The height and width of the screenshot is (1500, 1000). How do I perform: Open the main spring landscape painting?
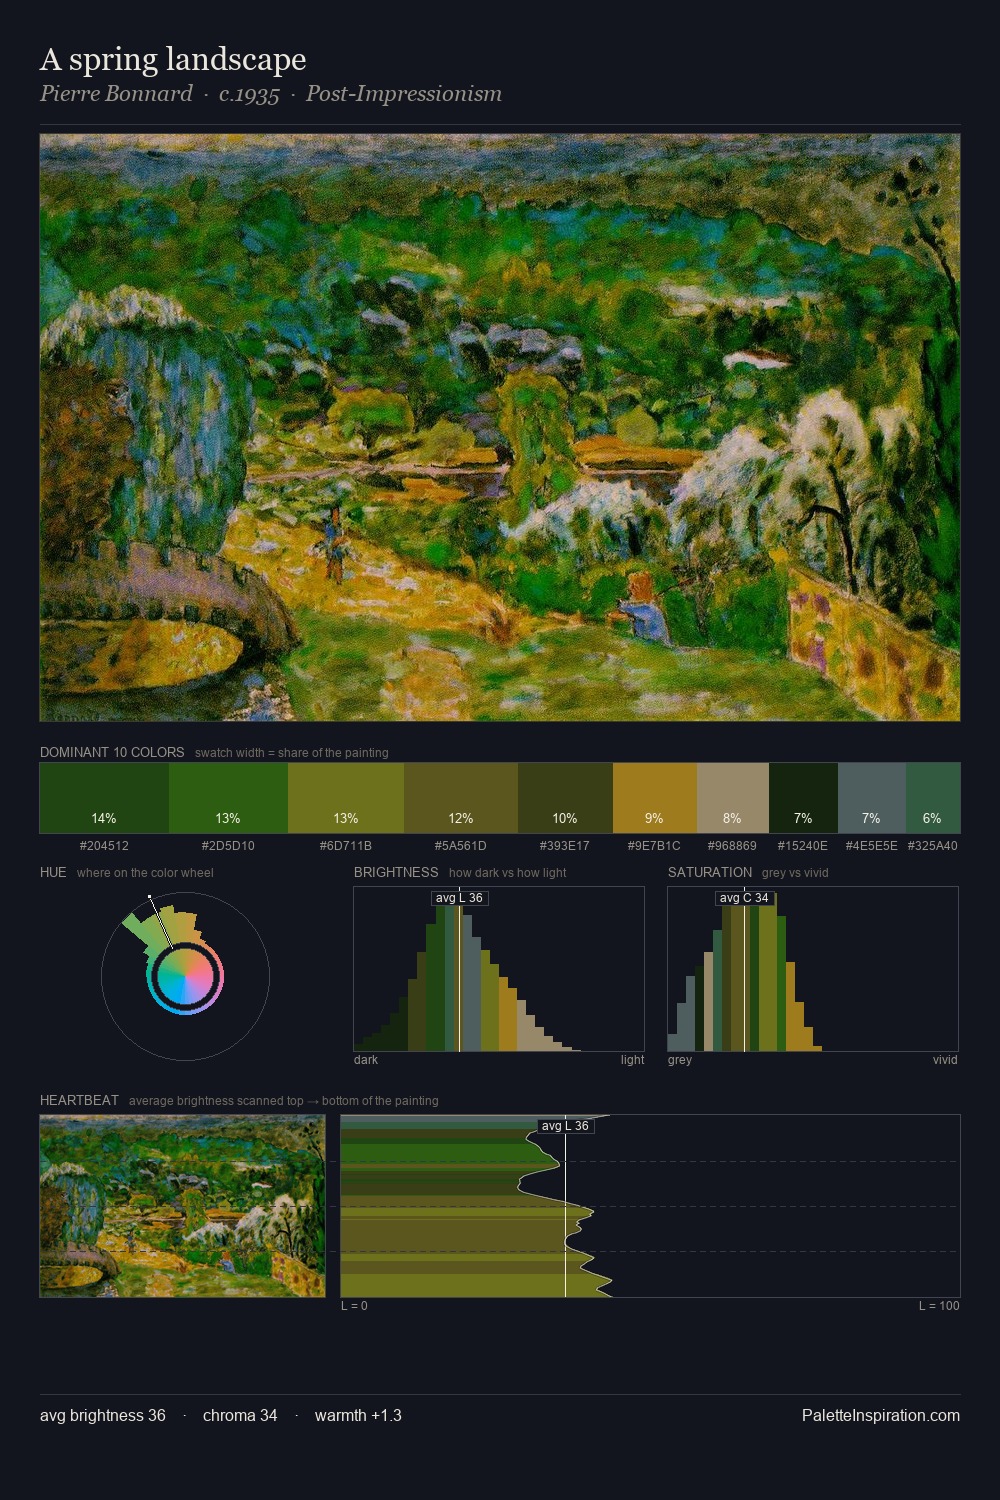(x=500, y=428)
